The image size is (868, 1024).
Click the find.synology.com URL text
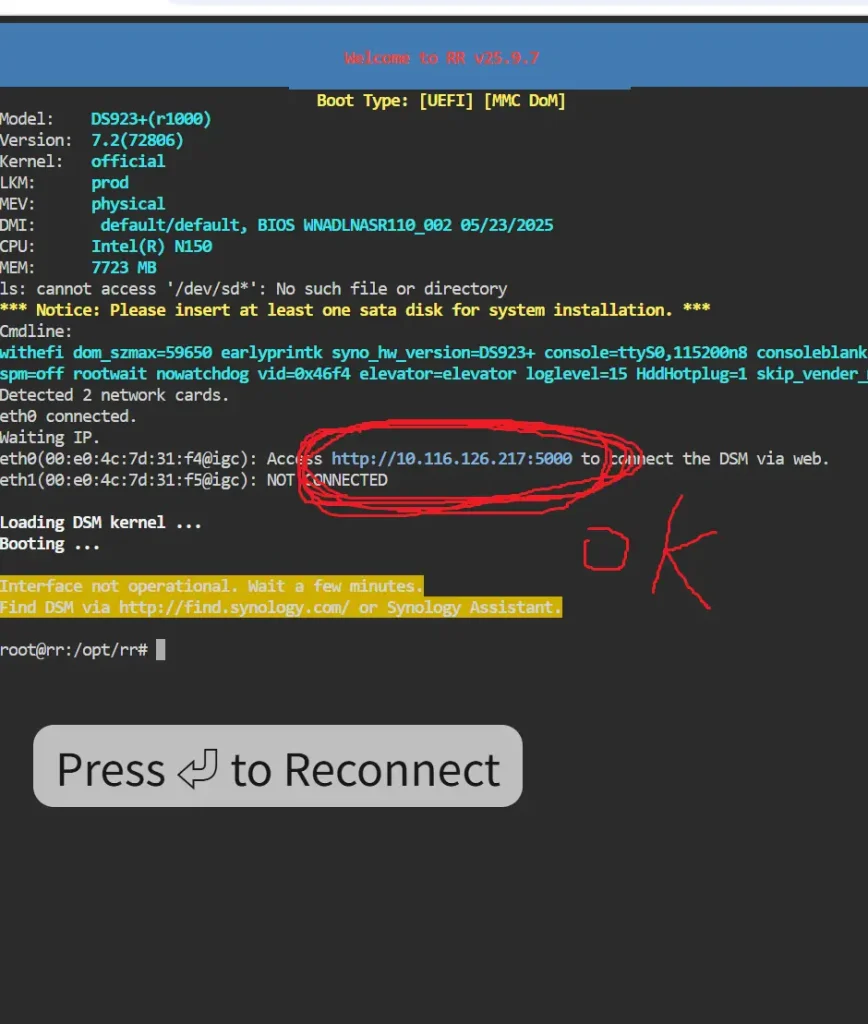tap(234, 607)
